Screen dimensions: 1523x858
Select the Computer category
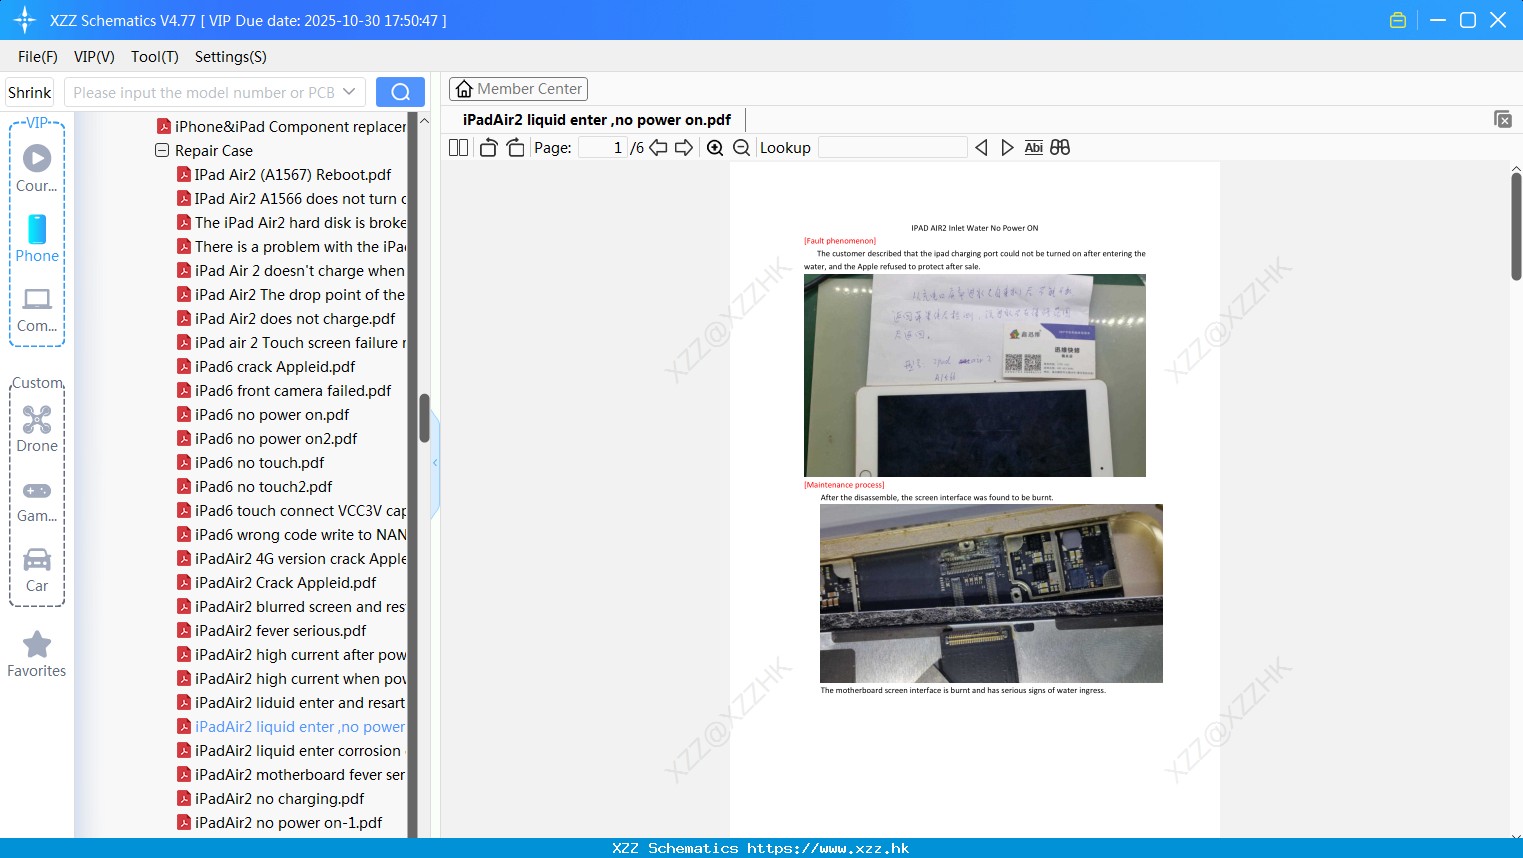(37, 310)
